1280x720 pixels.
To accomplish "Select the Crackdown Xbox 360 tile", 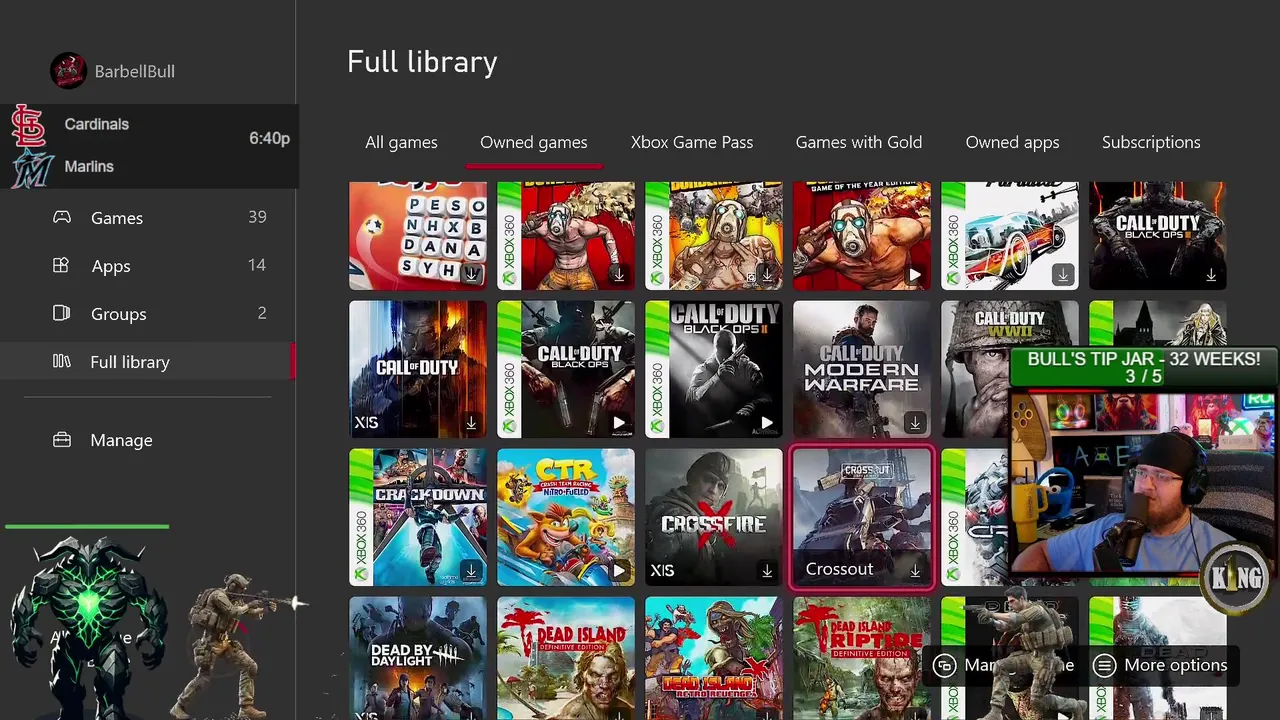I will click(x=418, y=517).
